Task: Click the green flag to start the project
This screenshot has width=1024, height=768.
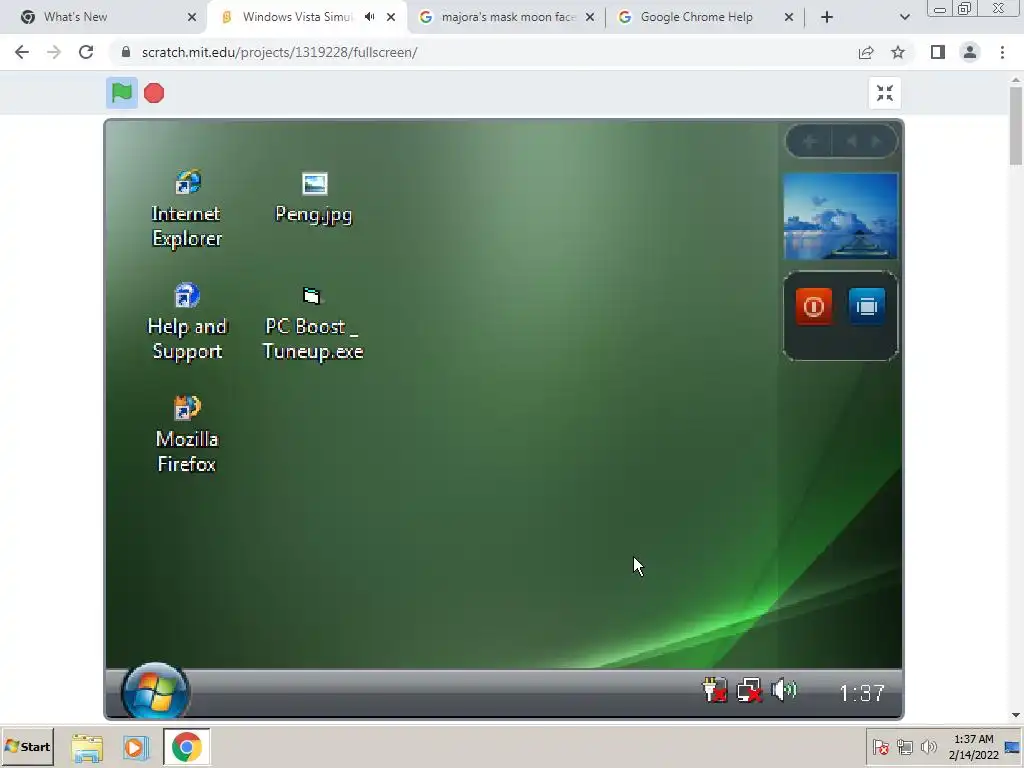Action: click(121, 93)
